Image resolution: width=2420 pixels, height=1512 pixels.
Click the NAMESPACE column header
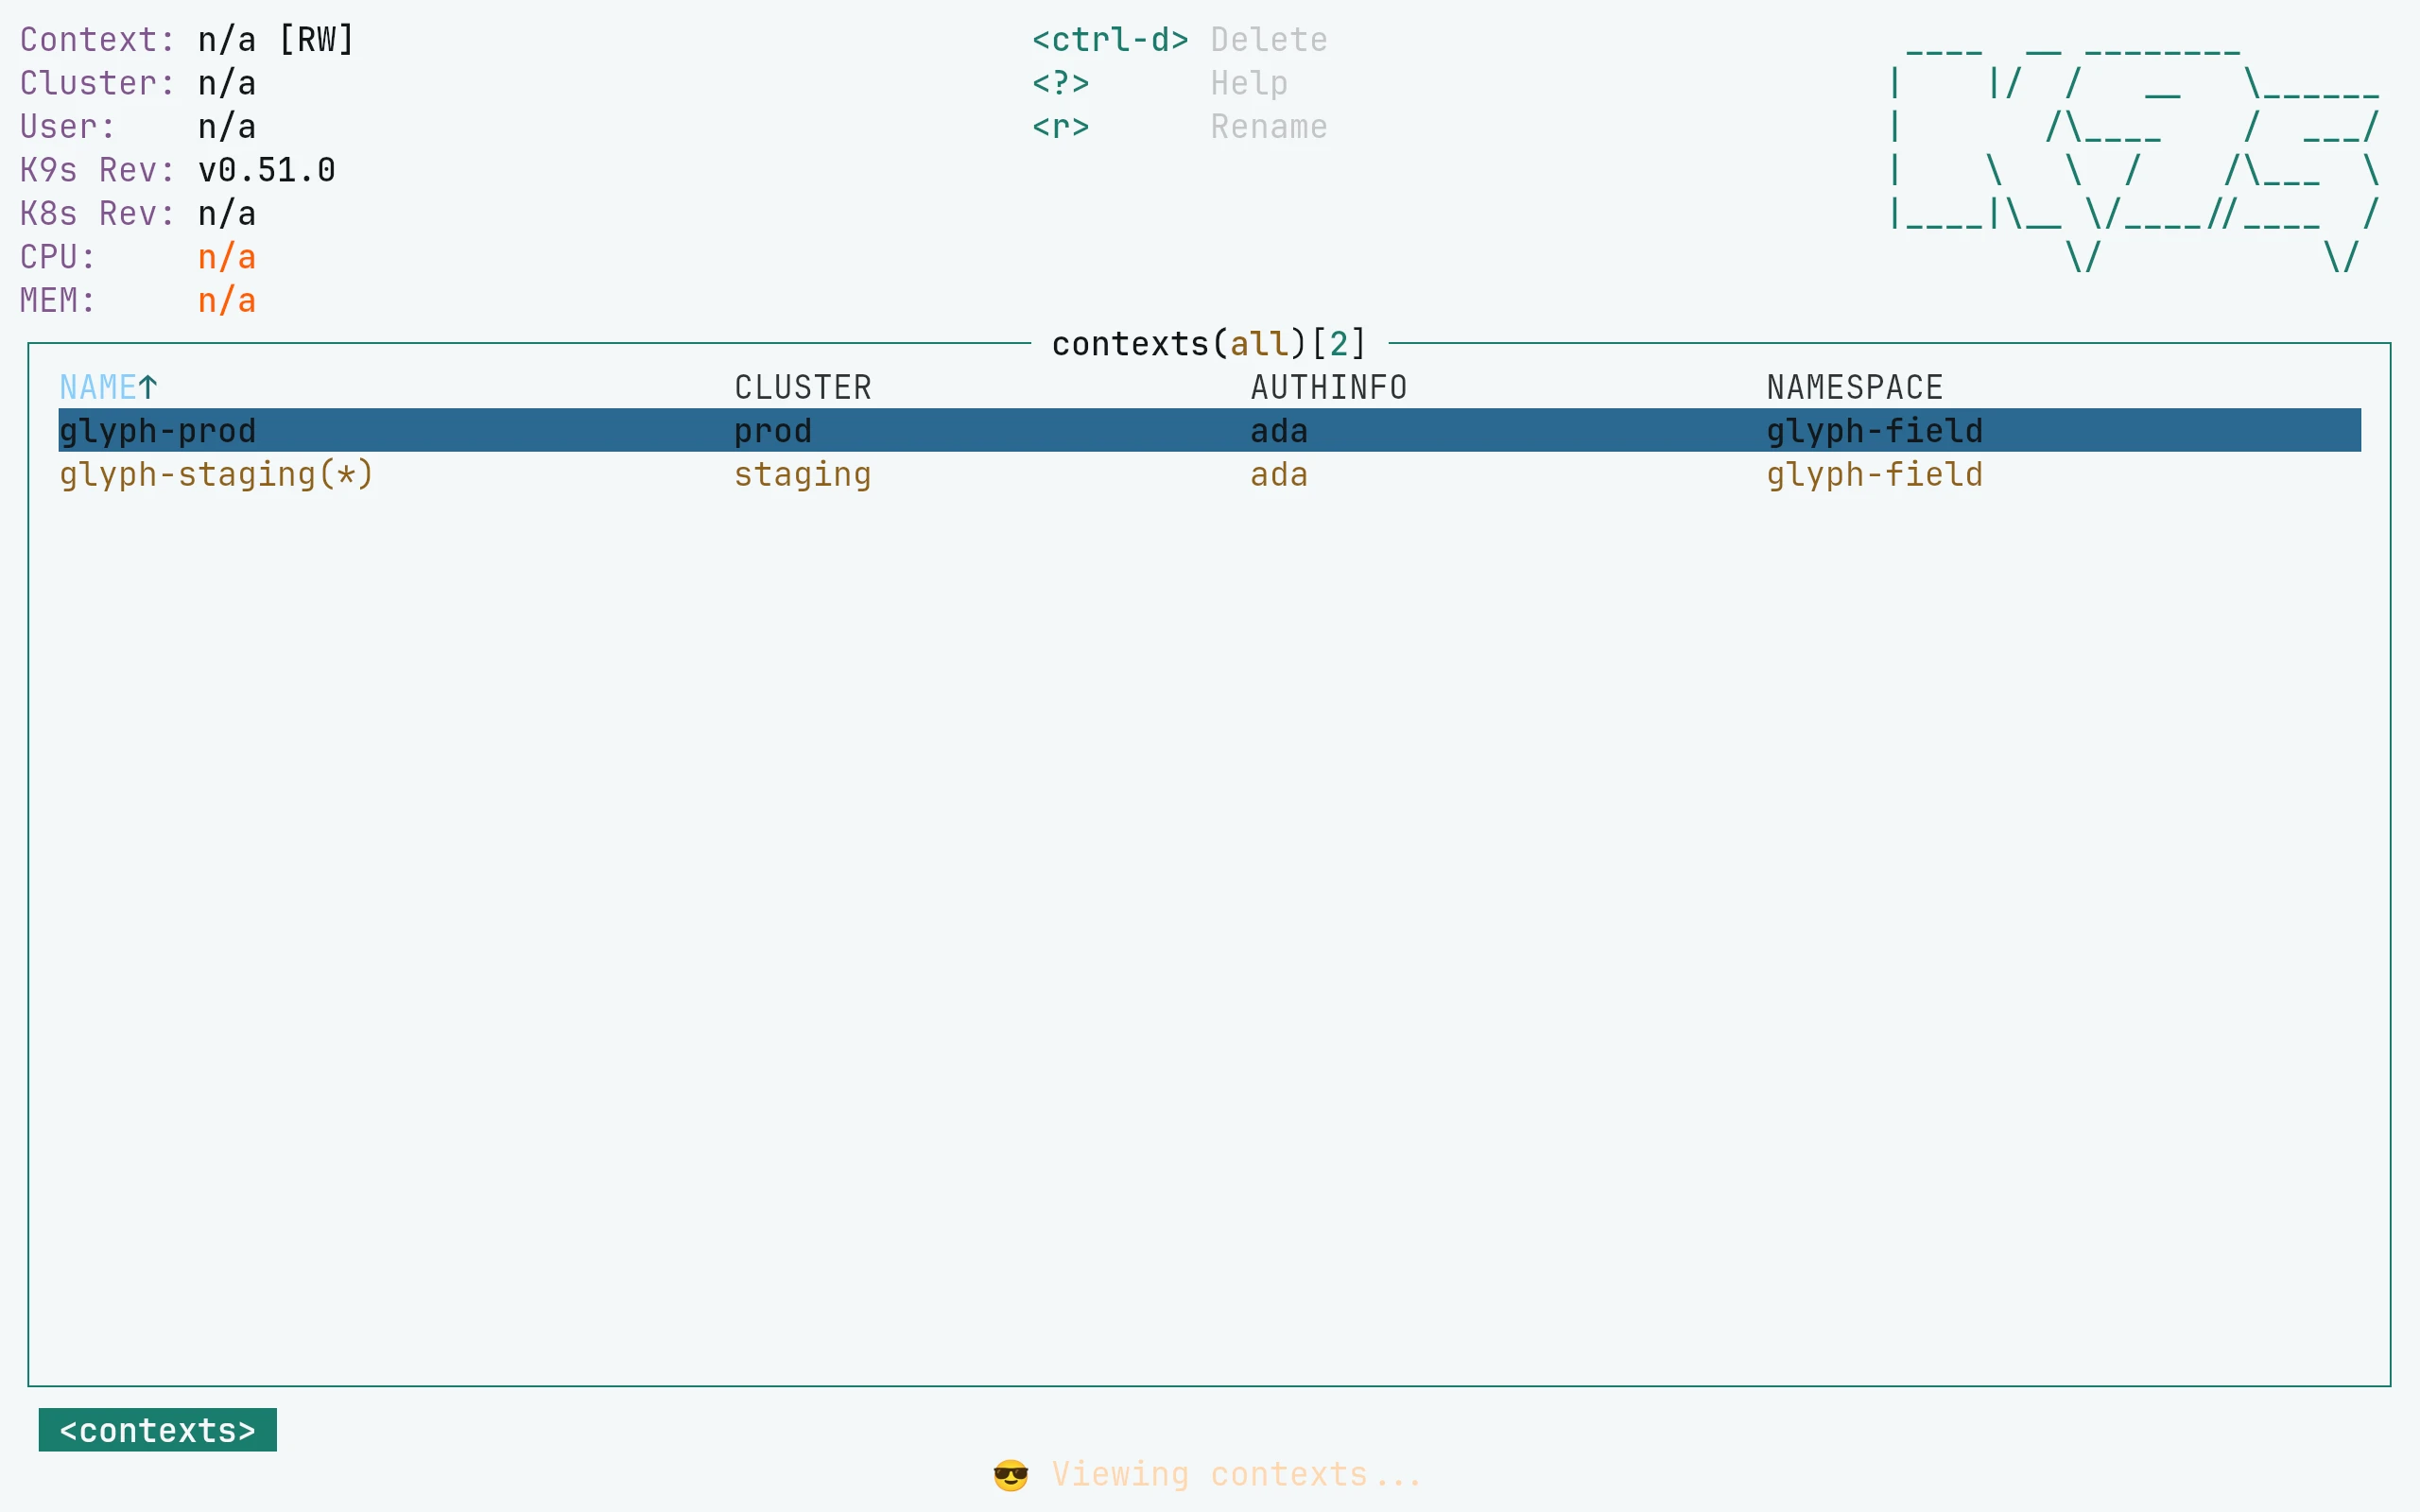coord(1855,387)
